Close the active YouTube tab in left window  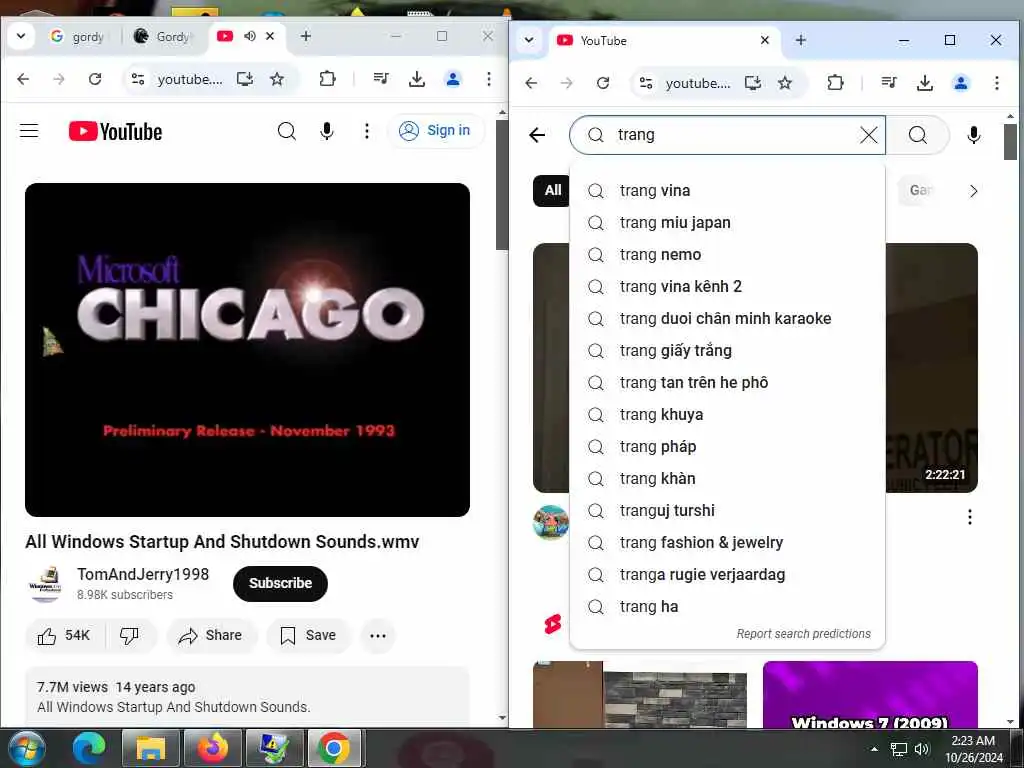(x=270, y=36)
